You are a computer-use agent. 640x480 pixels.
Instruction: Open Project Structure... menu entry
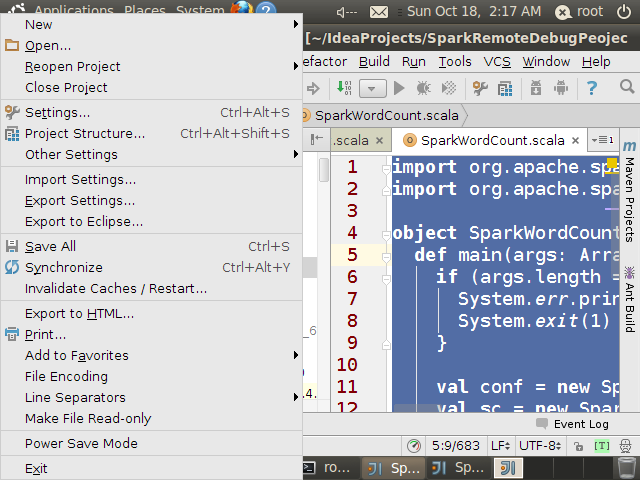(151, 133)
